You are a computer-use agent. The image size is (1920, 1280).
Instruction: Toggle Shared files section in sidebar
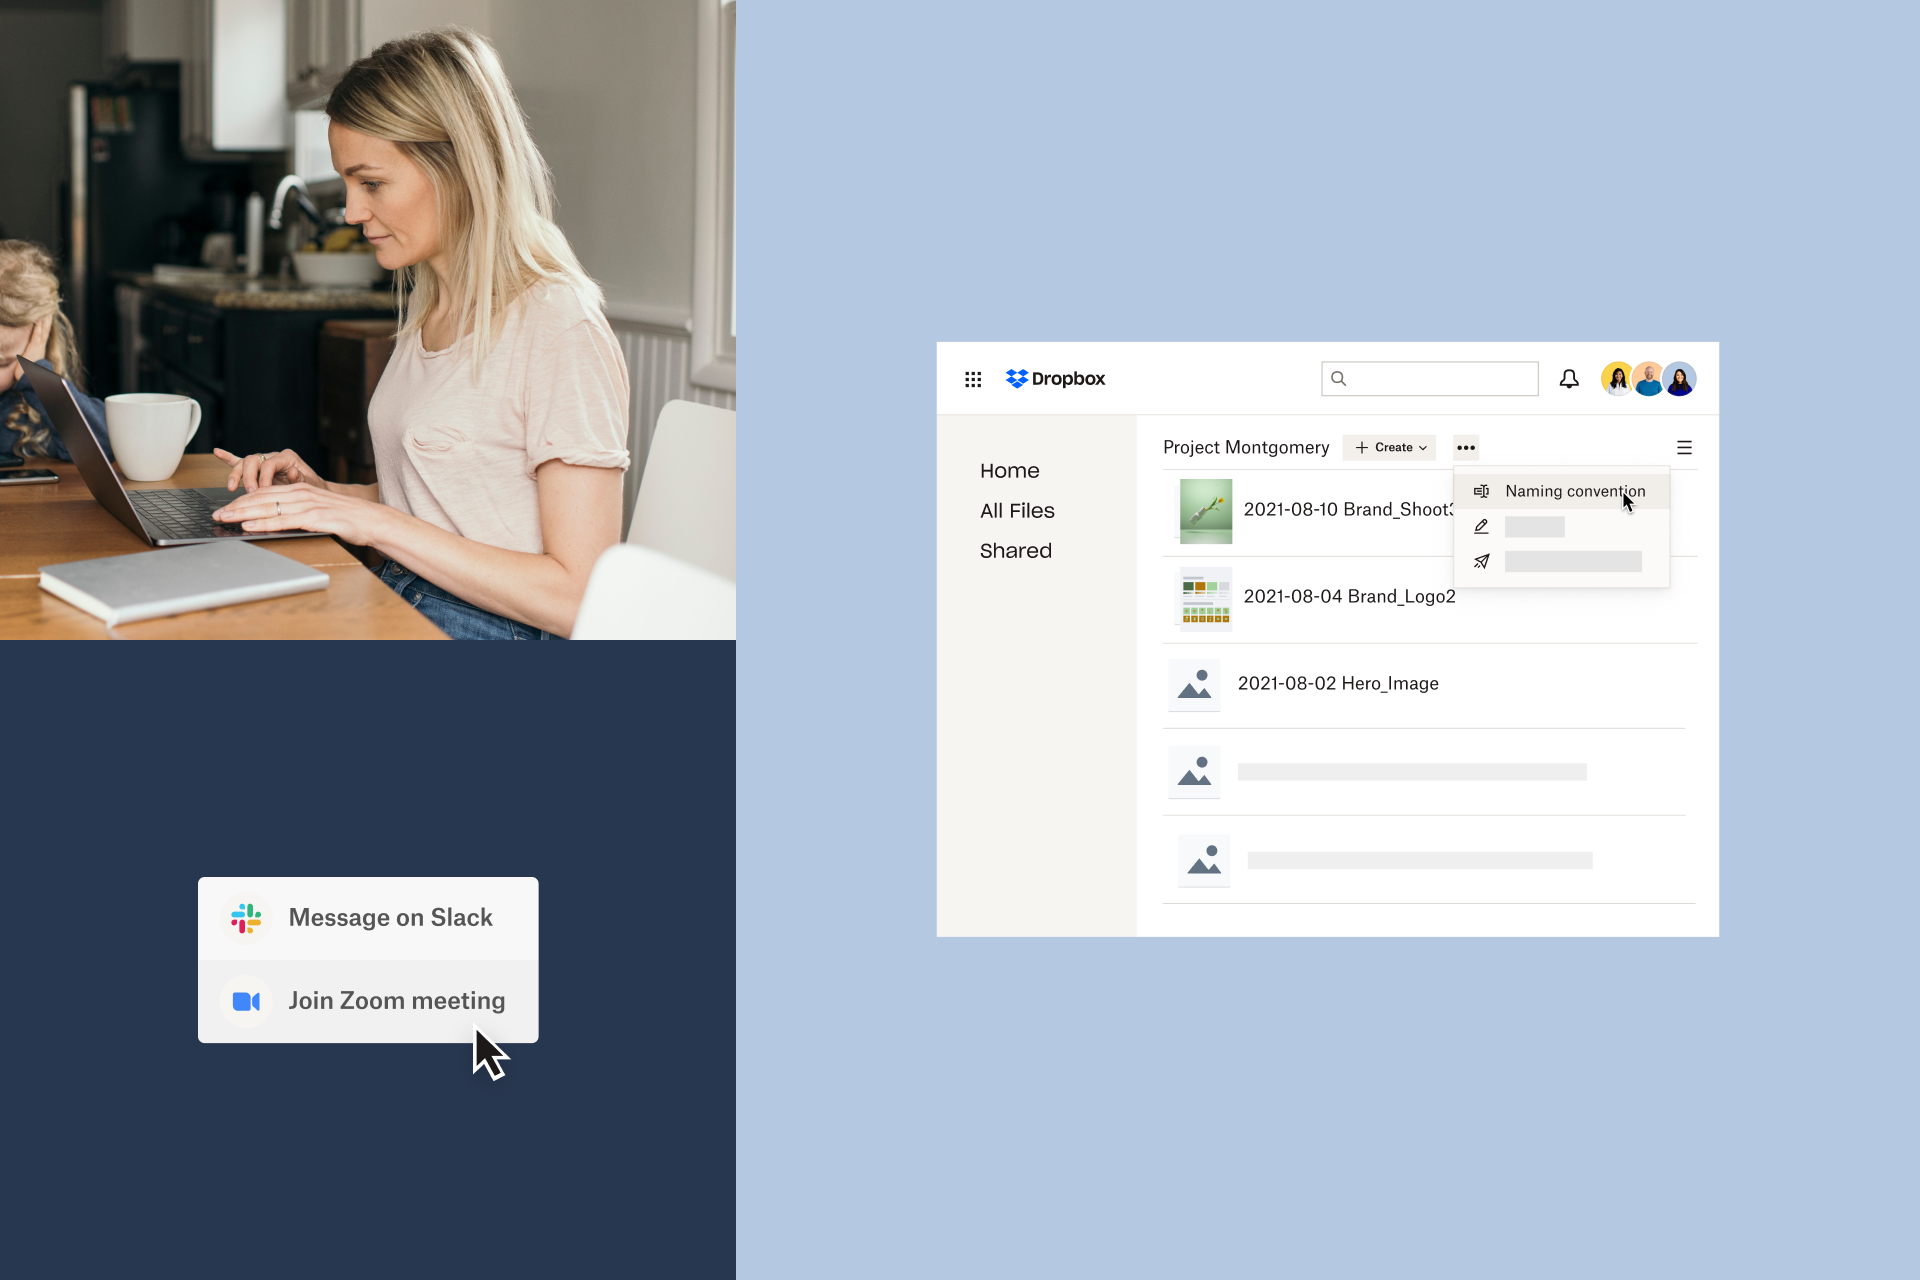(x=1014, y=550)
